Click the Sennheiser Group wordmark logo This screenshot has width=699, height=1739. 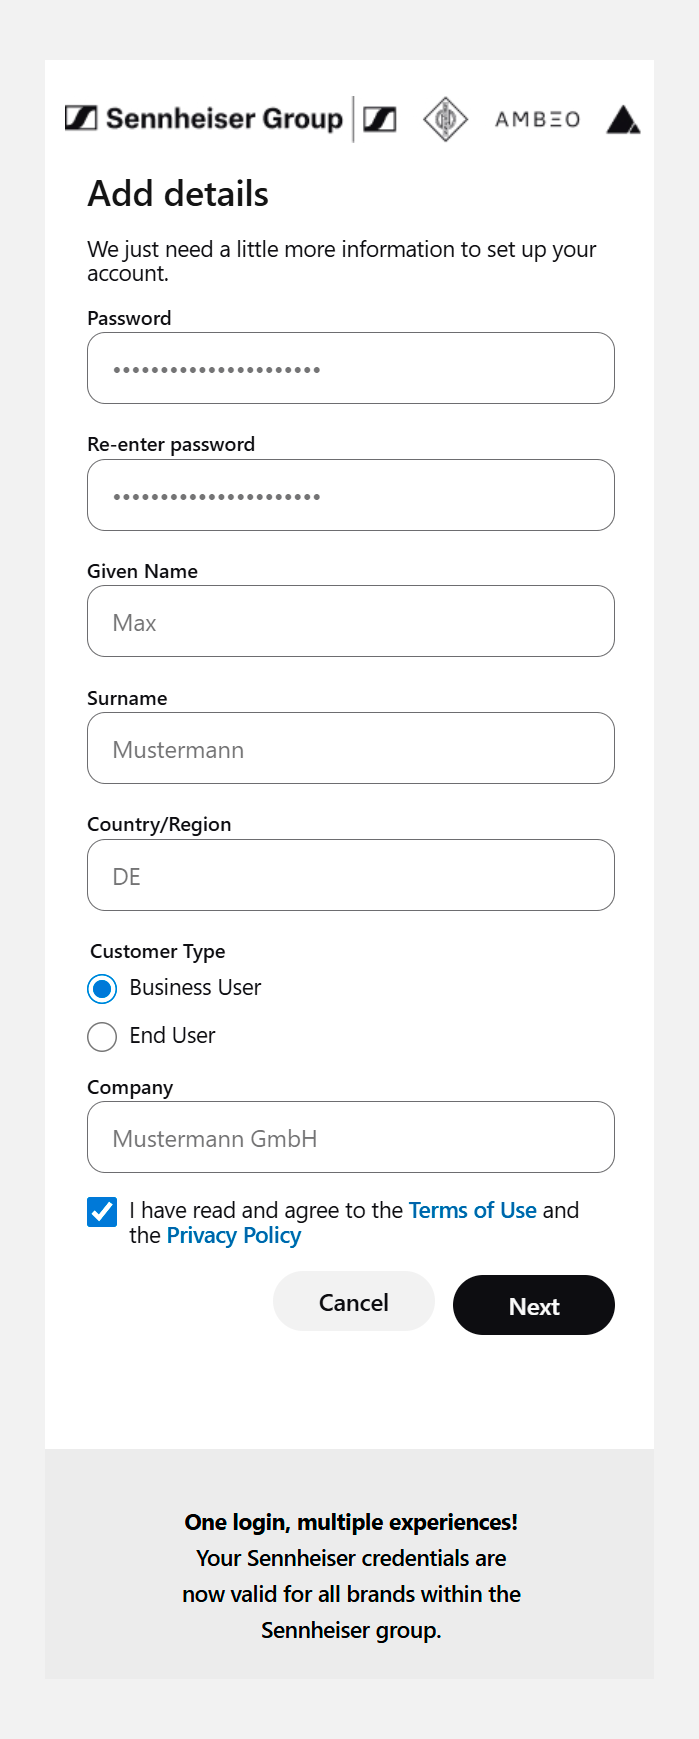[x=204, y=119]
